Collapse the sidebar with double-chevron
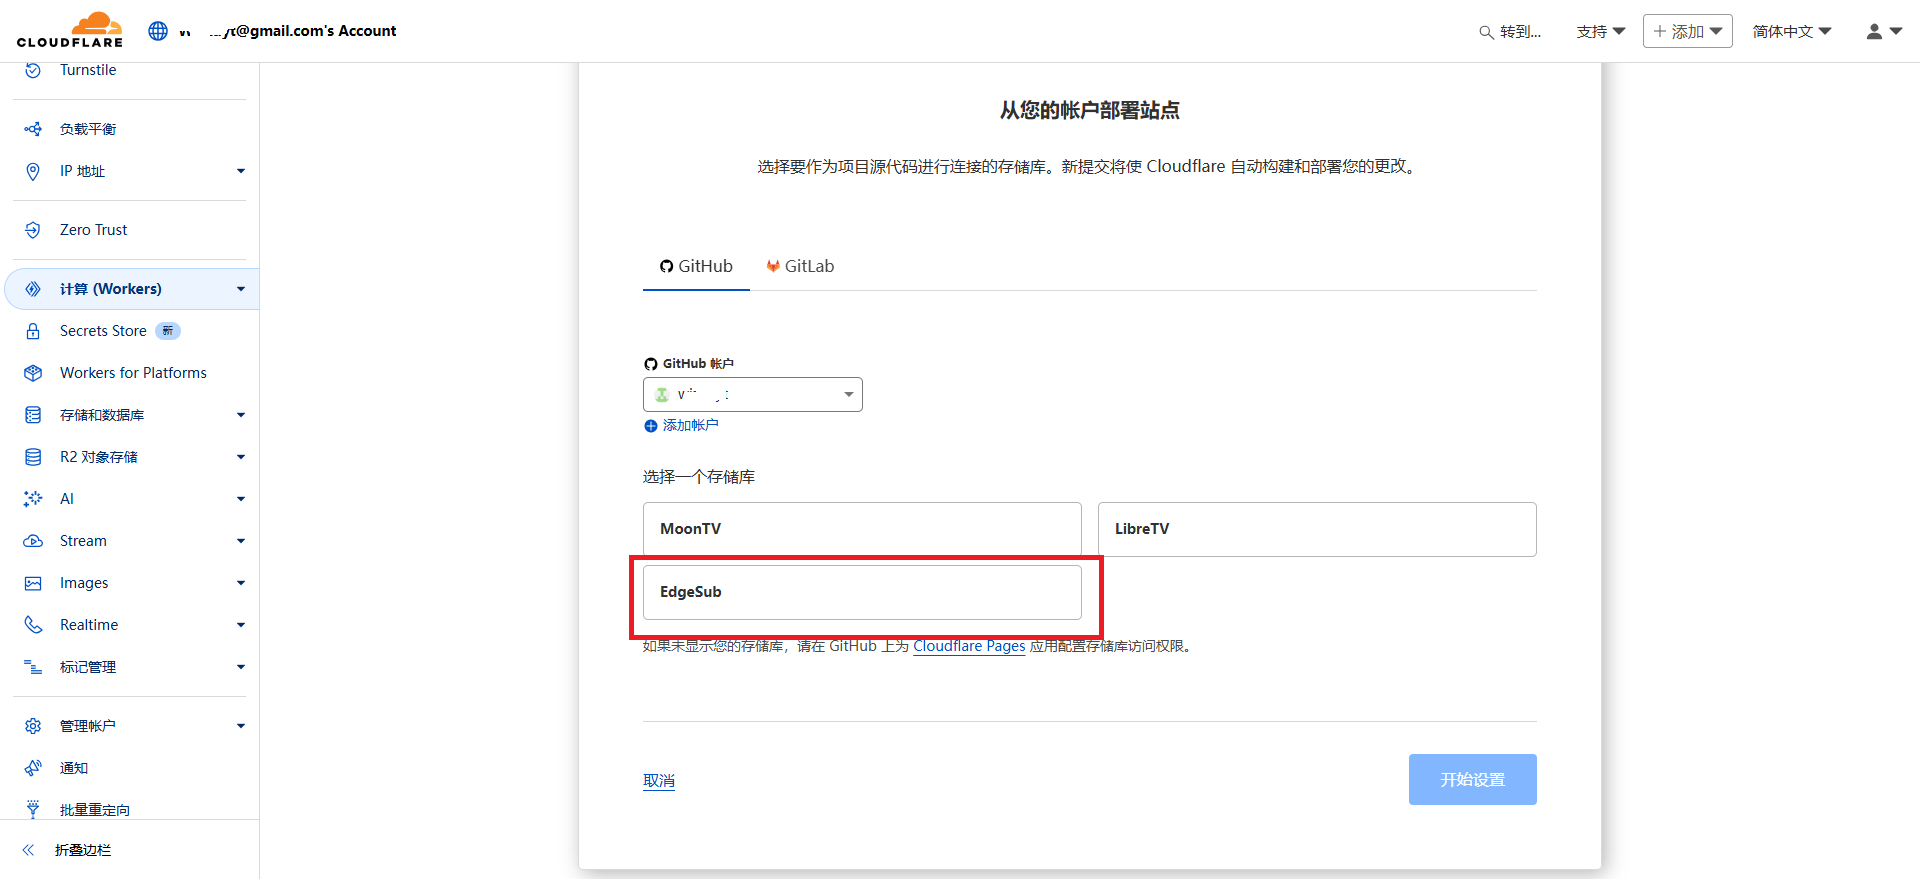Viewport: 1920px width, 879px height. pos(29,850)
